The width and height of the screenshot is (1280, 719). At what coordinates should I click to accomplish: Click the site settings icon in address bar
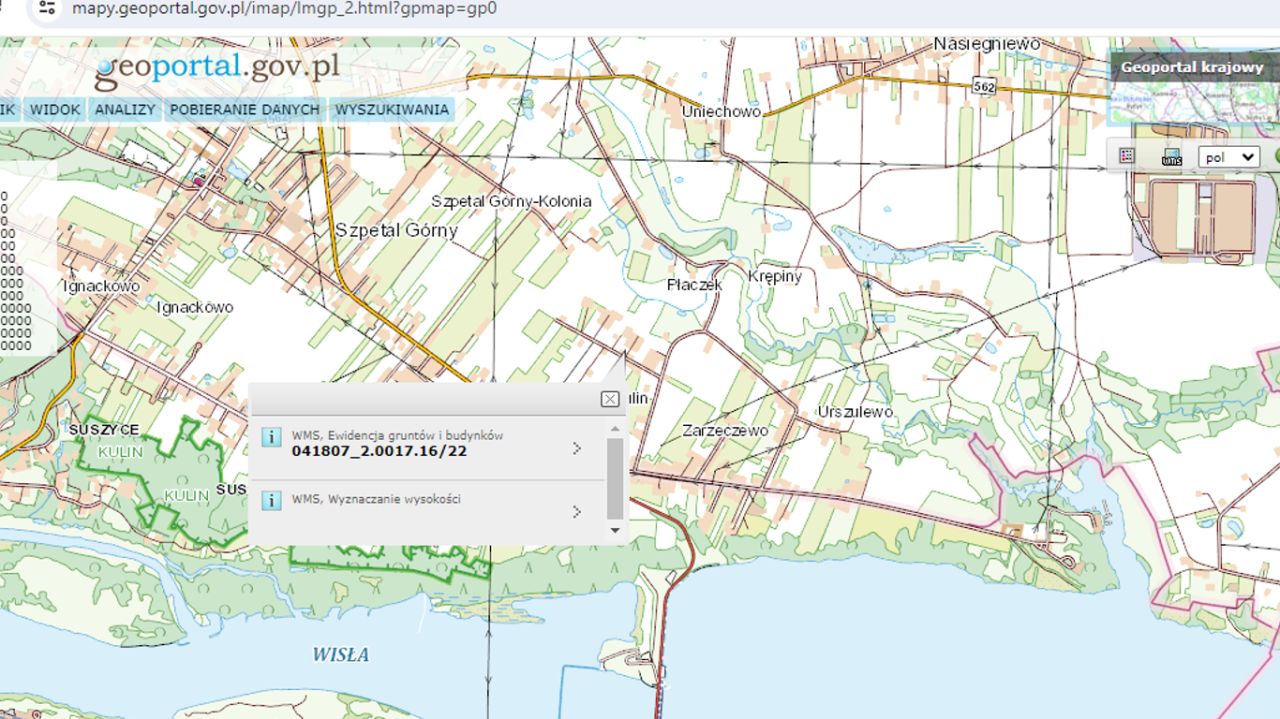coord(46,9)
